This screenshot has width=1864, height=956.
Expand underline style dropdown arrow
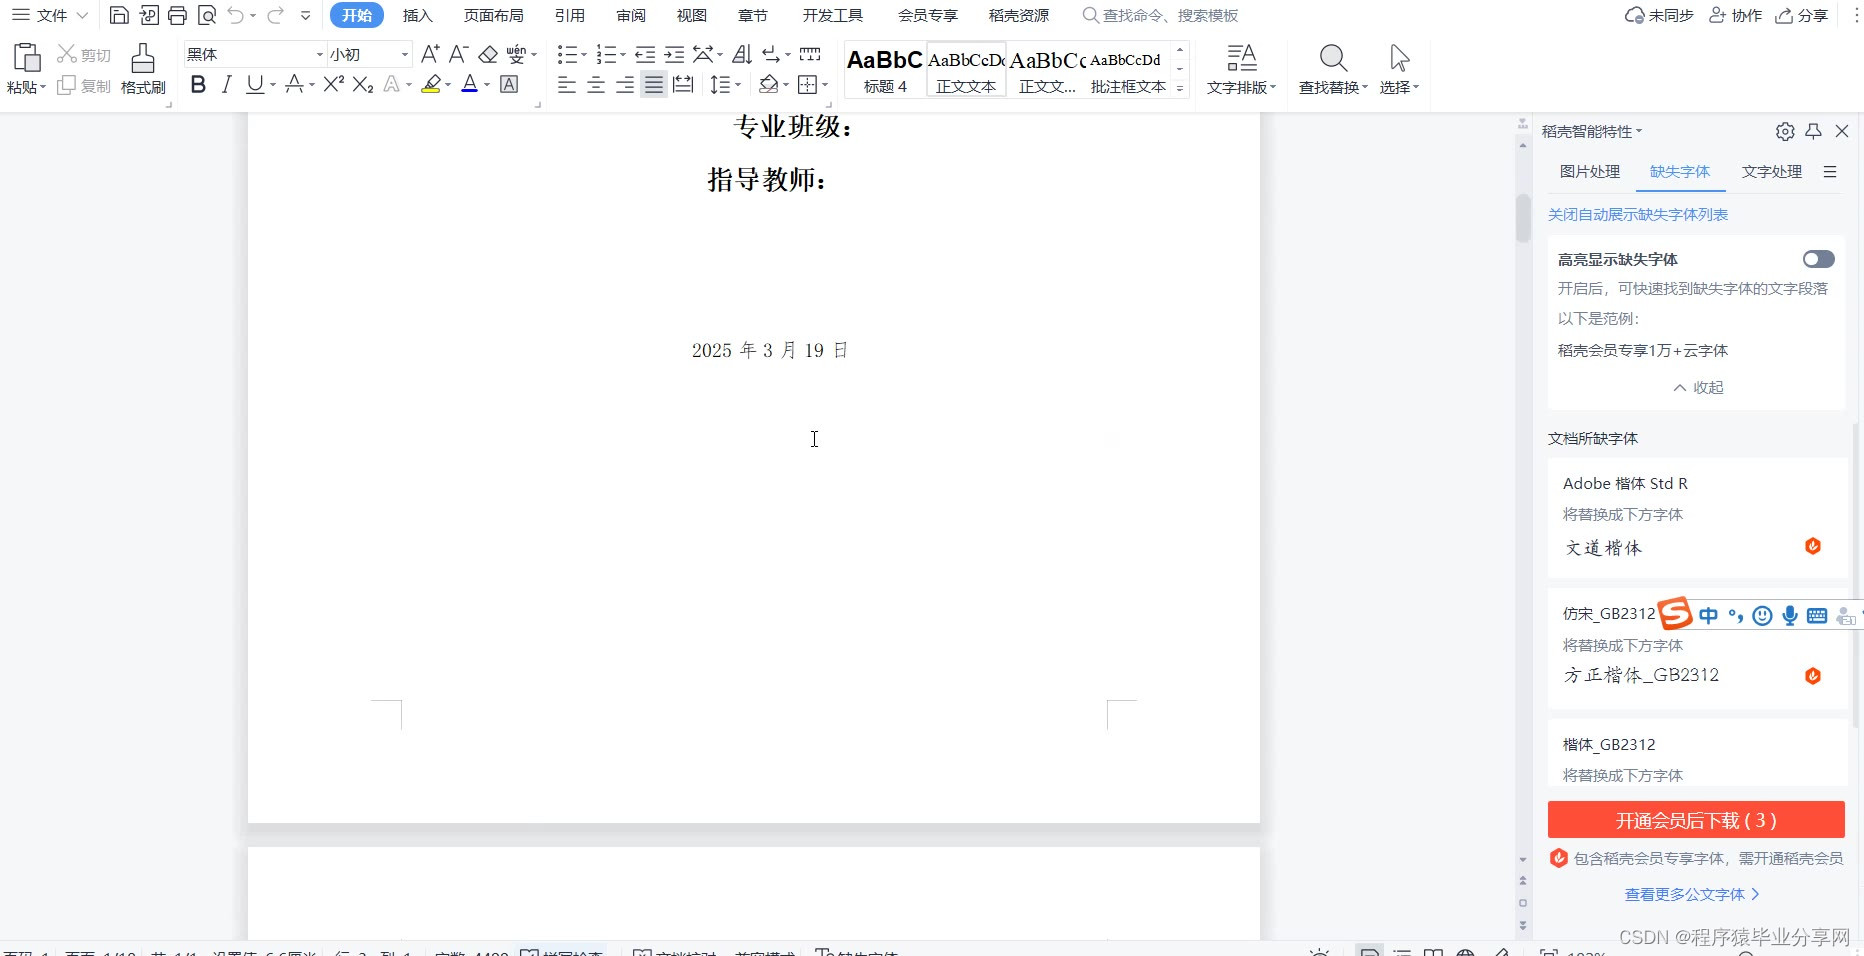[272, 85]
